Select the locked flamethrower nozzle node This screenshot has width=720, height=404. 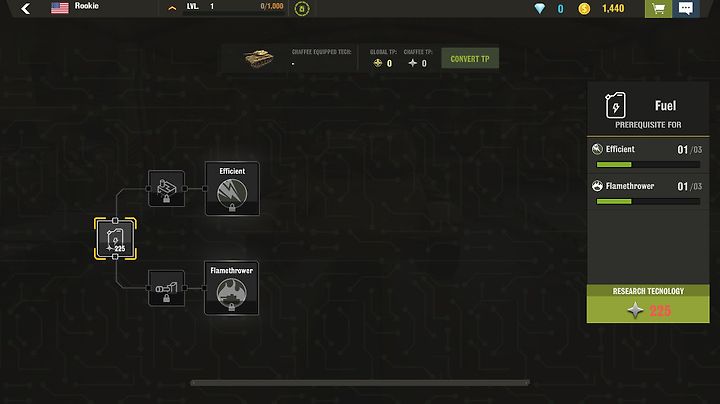coord(167,288)
